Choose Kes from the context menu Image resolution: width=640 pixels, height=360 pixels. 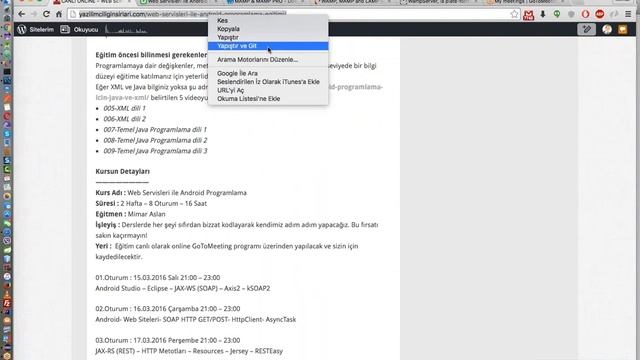click(x=268, y=20)
